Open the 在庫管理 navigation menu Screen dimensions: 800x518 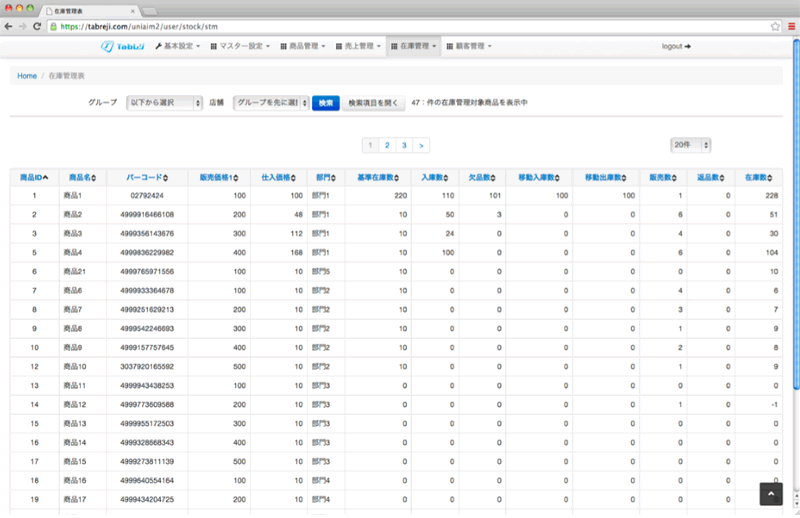pos(414,46)
